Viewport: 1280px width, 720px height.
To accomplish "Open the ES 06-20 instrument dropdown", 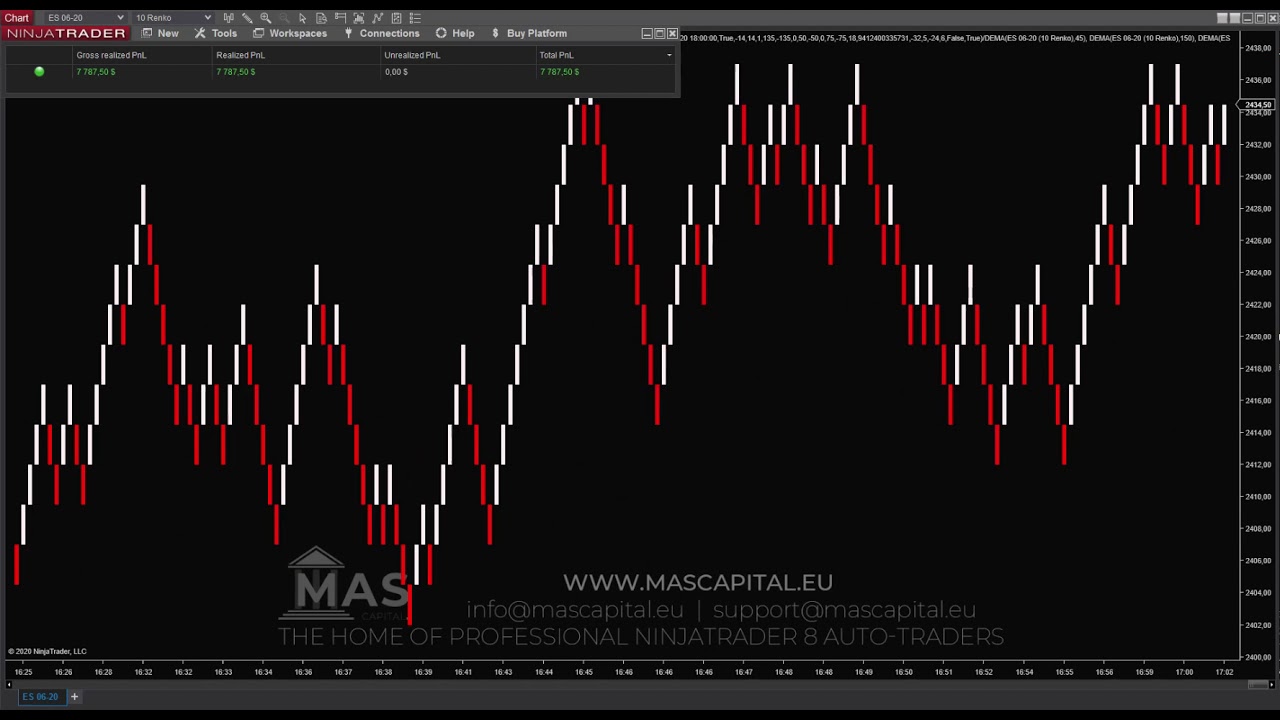I will tap(86, 18).
